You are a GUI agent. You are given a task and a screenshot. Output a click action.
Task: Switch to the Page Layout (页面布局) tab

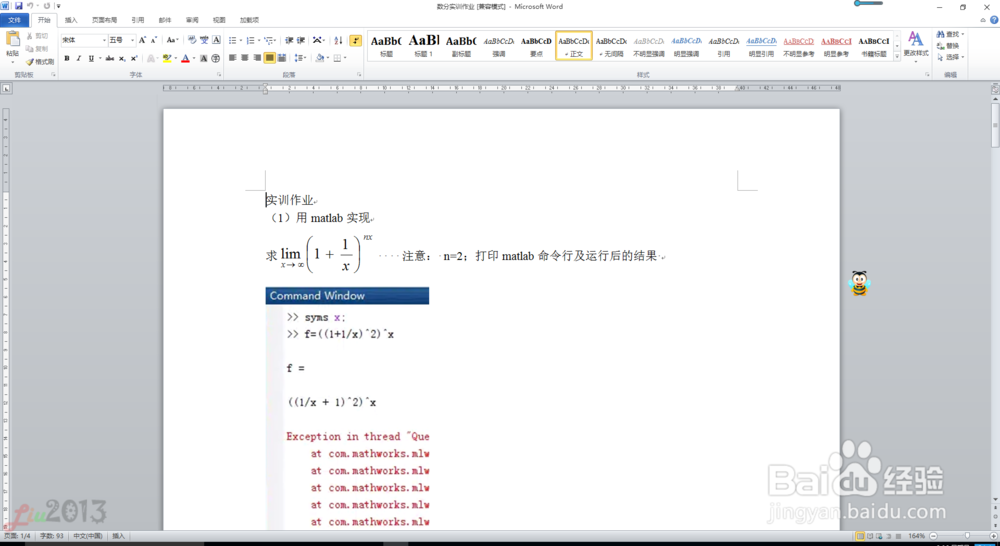(104, 20)
